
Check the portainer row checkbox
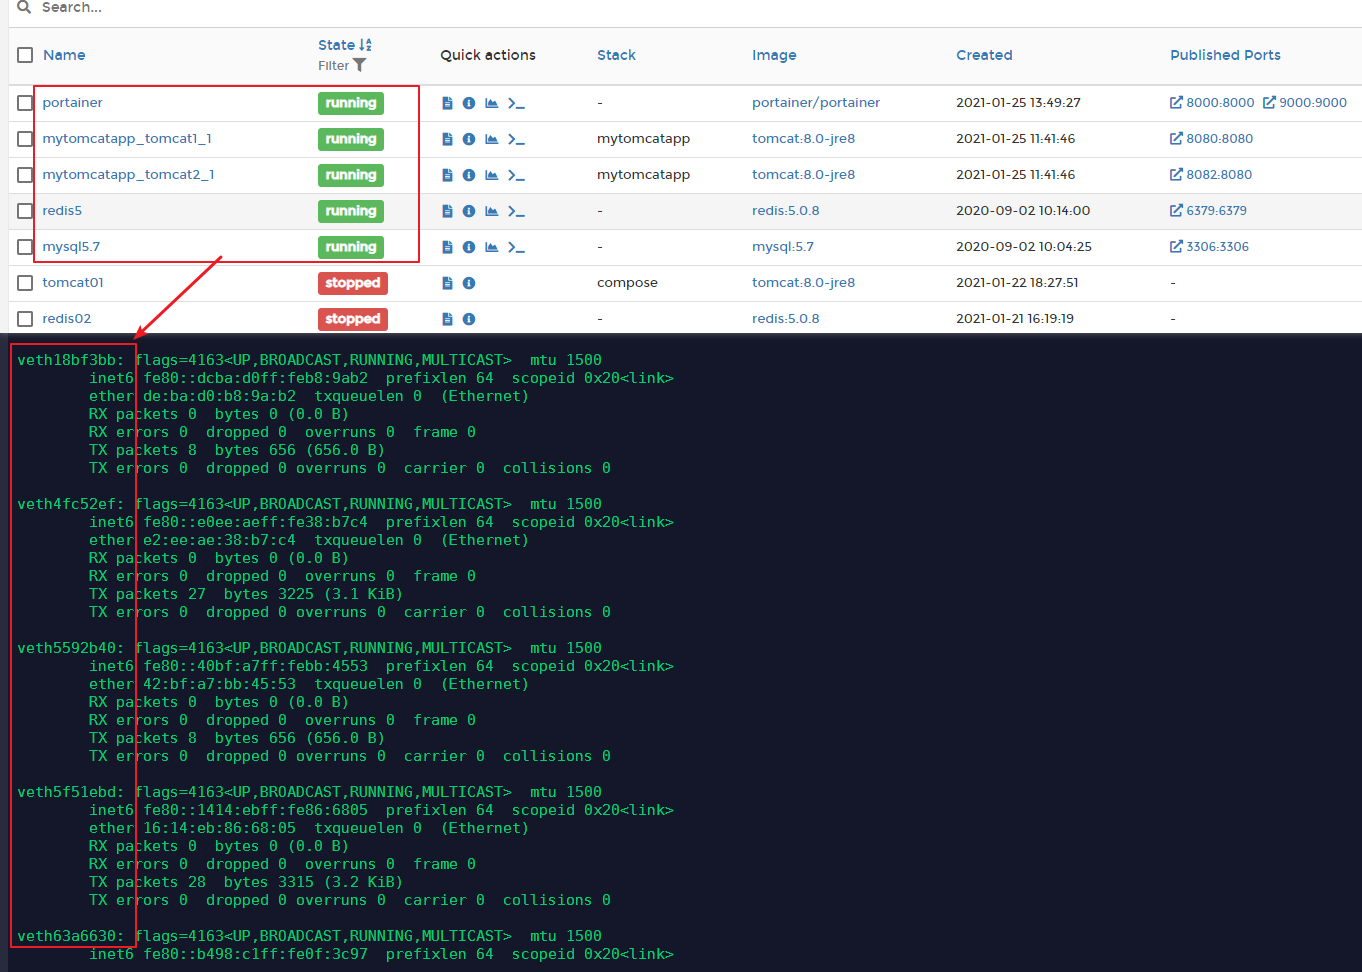coord(25,103)
